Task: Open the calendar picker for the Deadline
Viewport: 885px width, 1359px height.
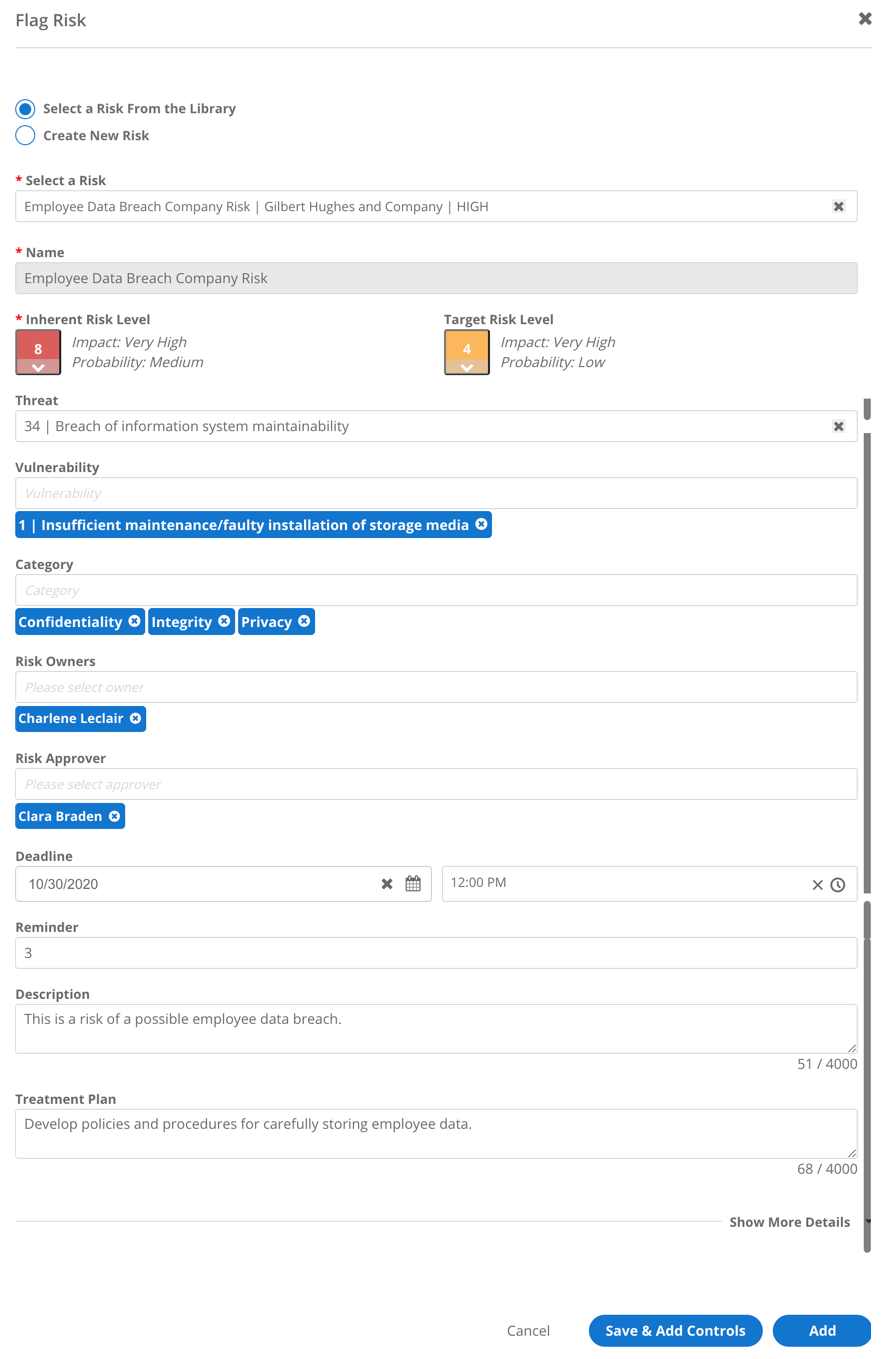Action: click(413, 883)
